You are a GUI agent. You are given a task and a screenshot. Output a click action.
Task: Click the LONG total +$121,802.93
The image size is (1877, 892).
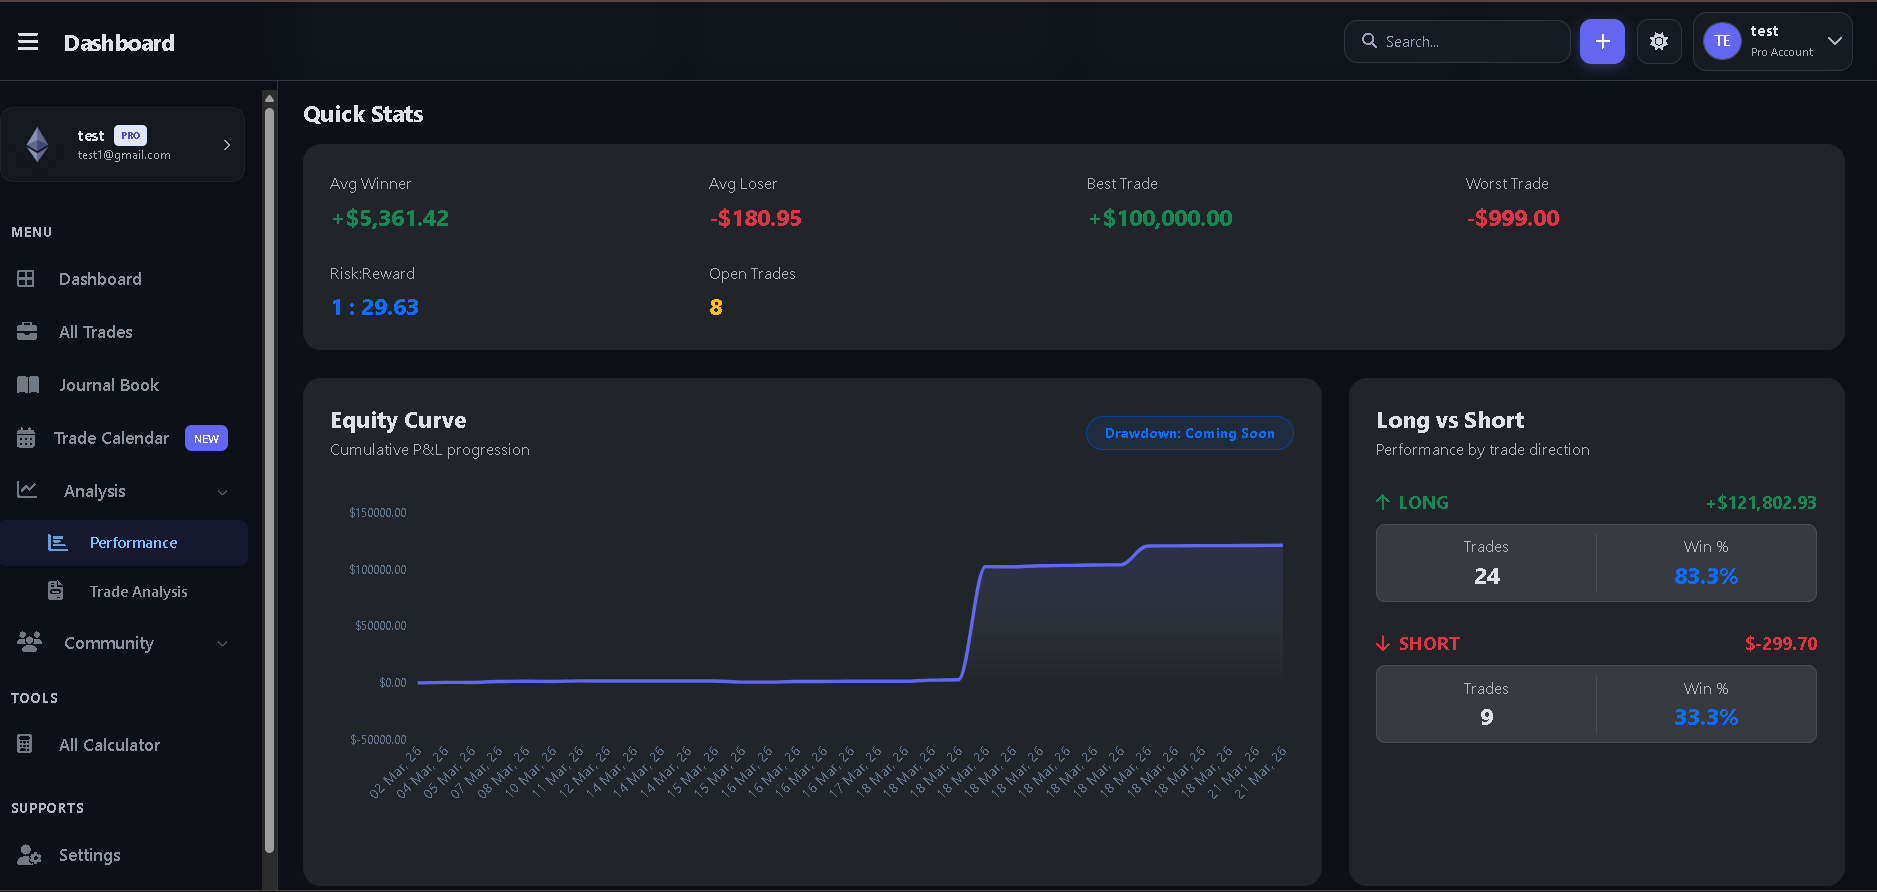pos(1761,503)
